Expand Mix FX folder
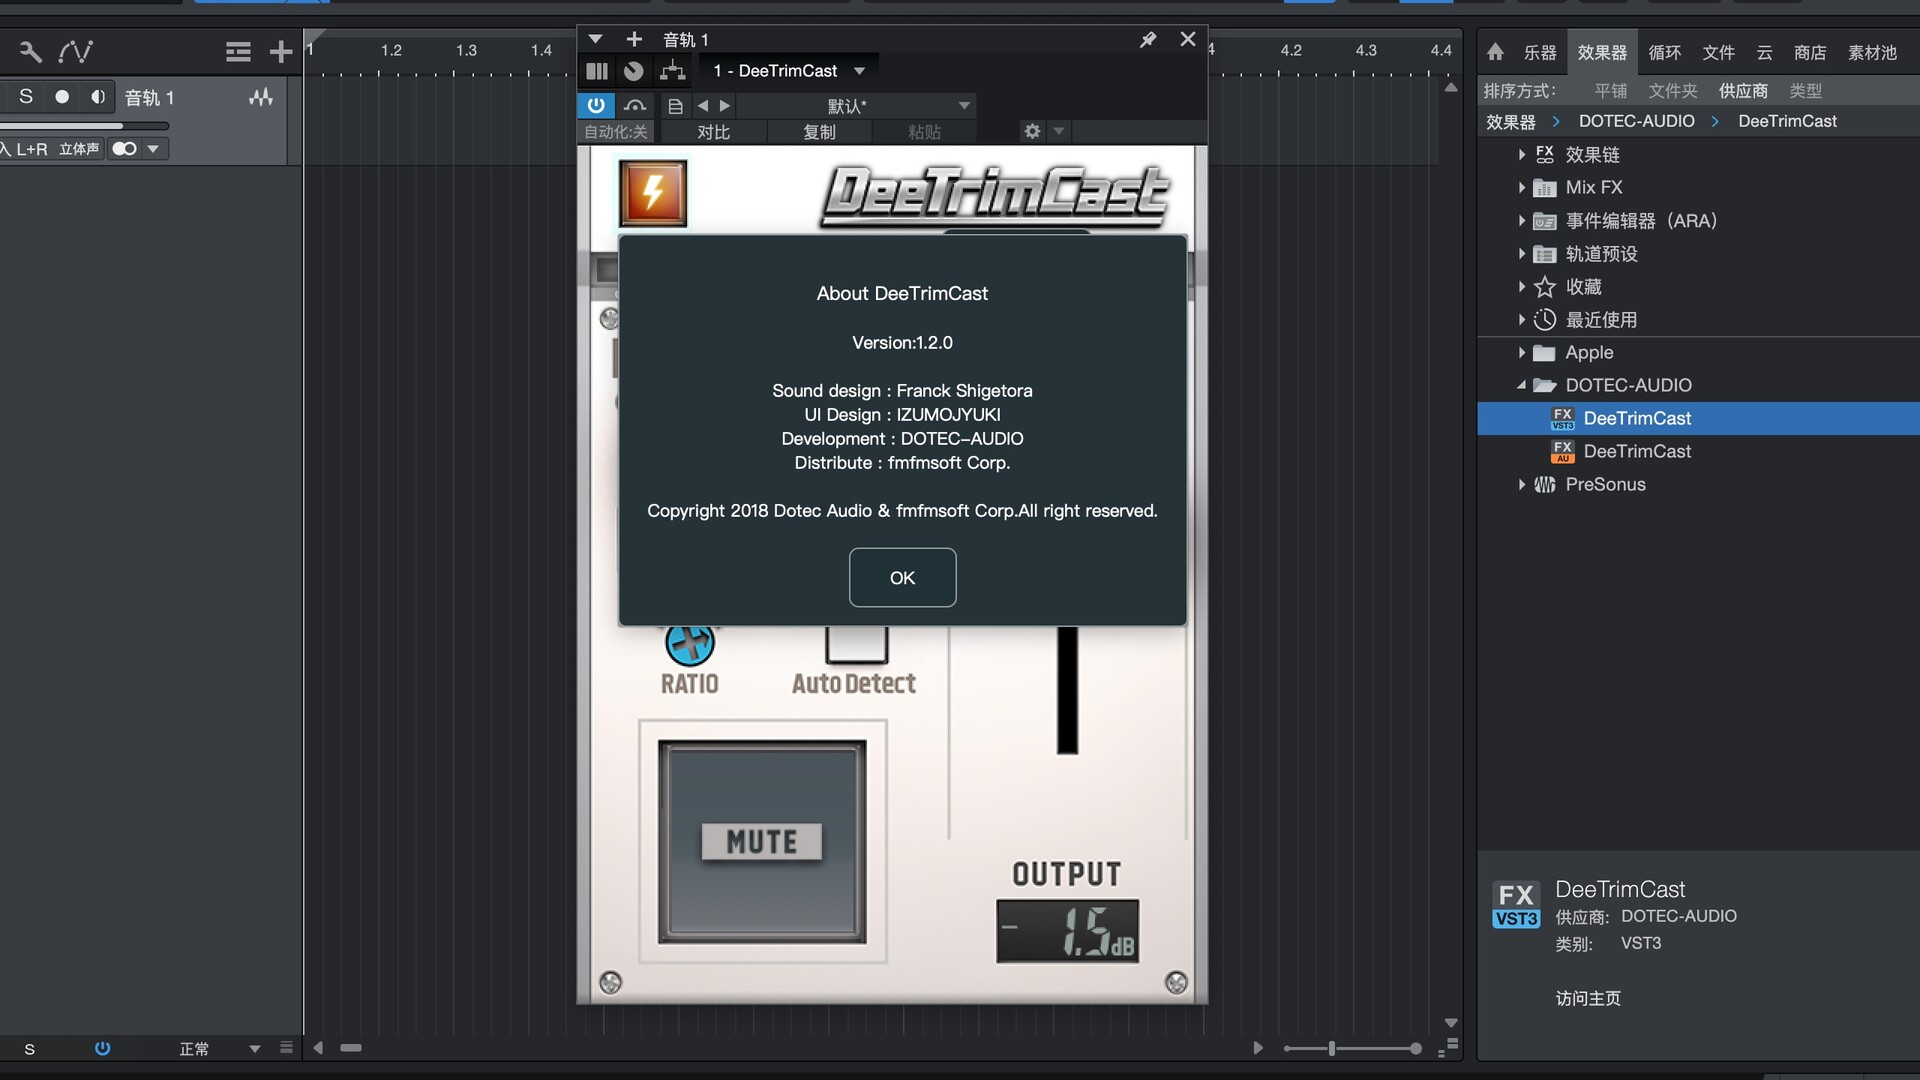The height and width of the screenshot is (1080, 1920). pyautogui.click(x=1521, y=188)
